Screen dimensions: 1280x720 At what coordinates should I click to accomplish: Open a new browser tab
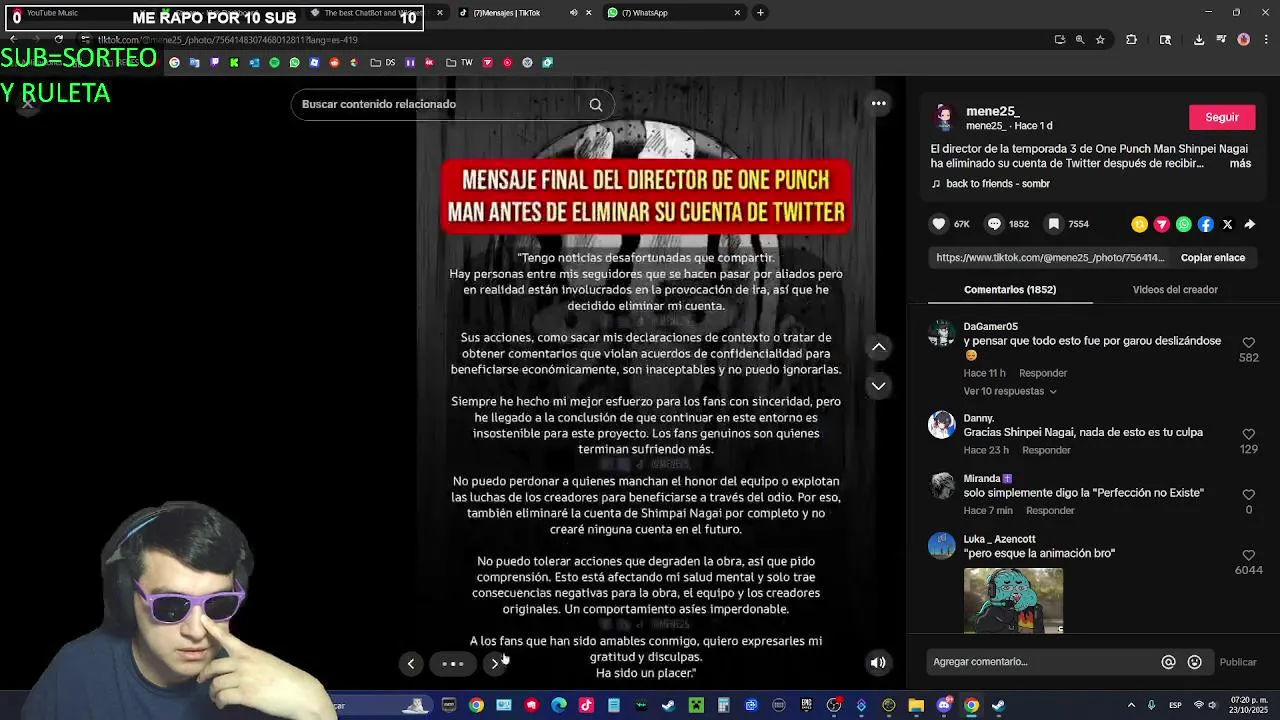(x=760, y=13)
